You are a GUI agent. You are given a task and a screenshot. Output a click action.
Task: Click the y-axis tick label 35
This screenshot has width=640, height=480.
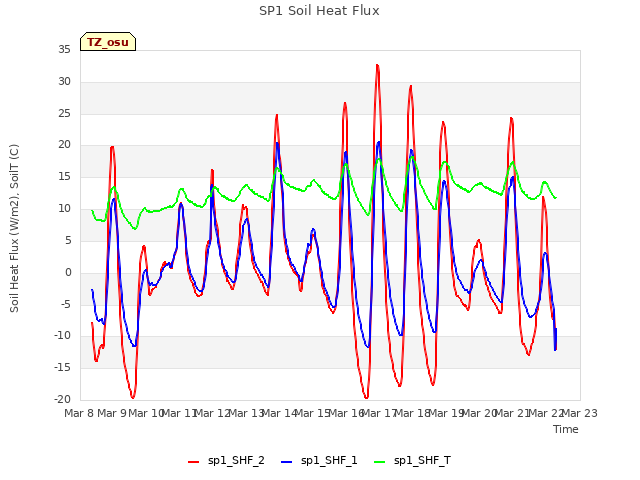tap(64, 50)
